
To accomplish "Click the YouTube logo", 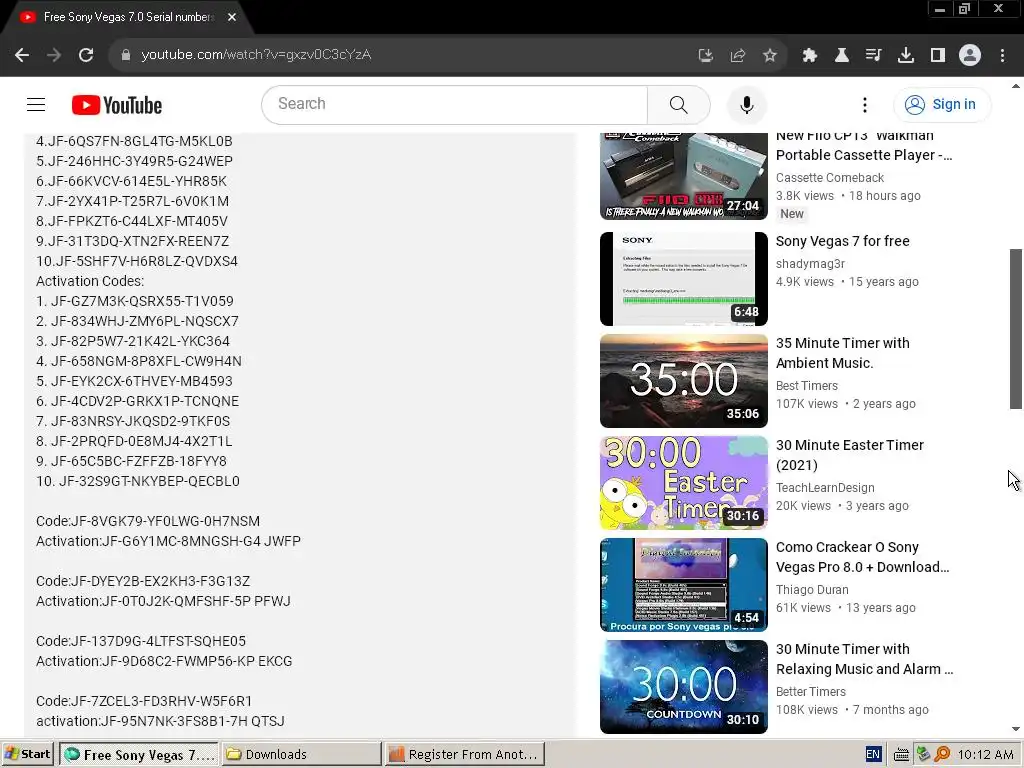I will 117,105.
